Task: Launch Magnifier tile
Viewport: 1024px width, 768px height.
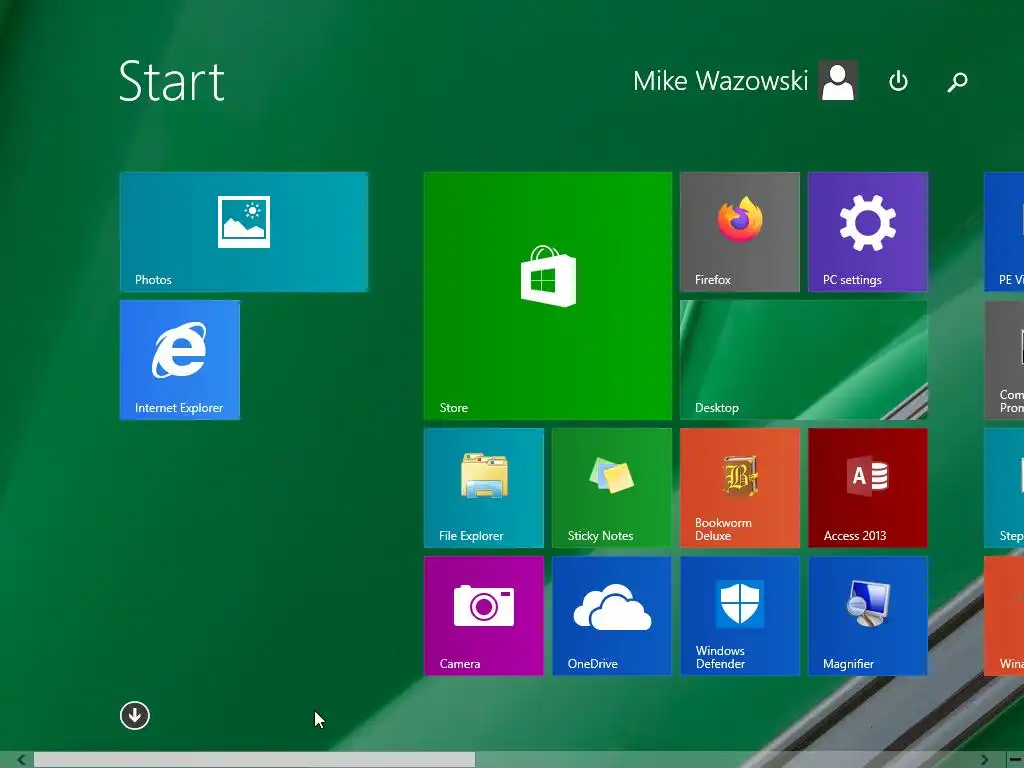Action: point(868,616)
